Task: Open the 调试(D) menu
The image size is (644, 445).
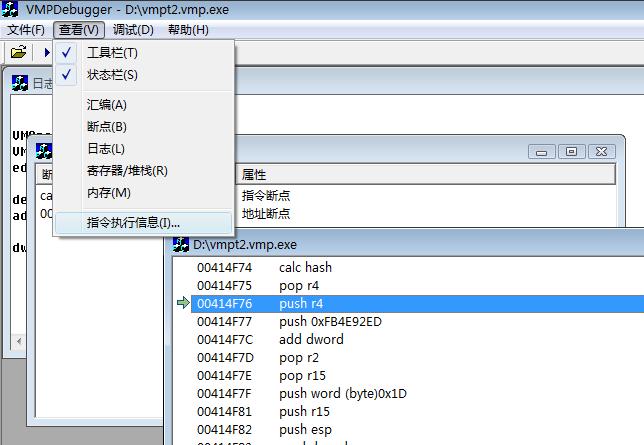Action: pyautogui.click(x=133, y=30)
